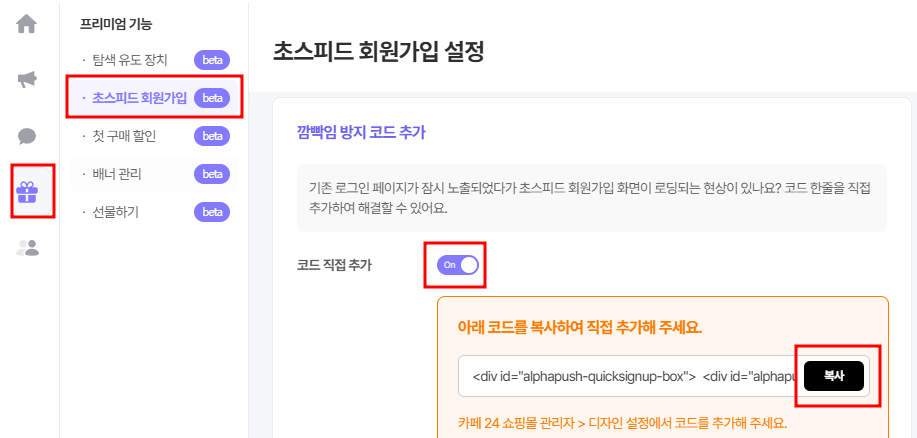Click beta badge beside 첫 구매 할인
Viewport: 917px width, 438px height.
pos(212,136)
